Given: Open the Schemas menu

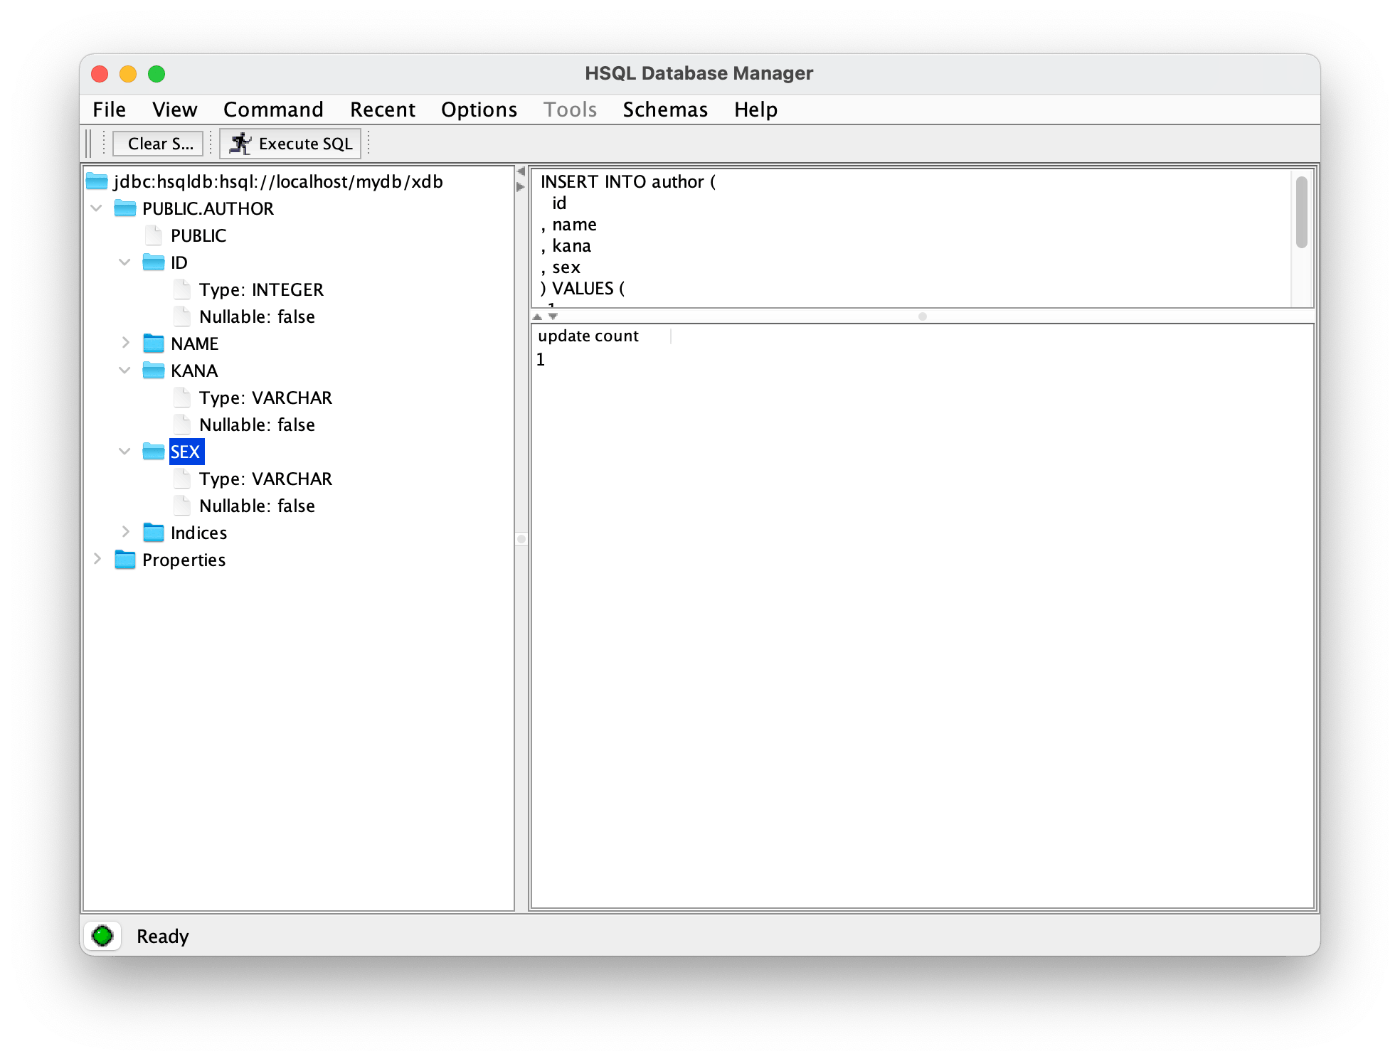Looking at the screenshot, I should pos(665,110).
